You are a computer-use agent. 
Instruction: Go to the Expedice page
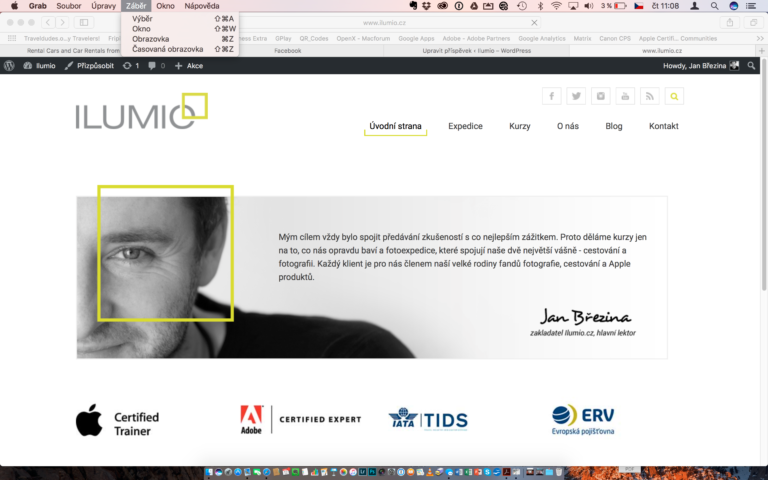pyautogui.click(x=465, y=126)
